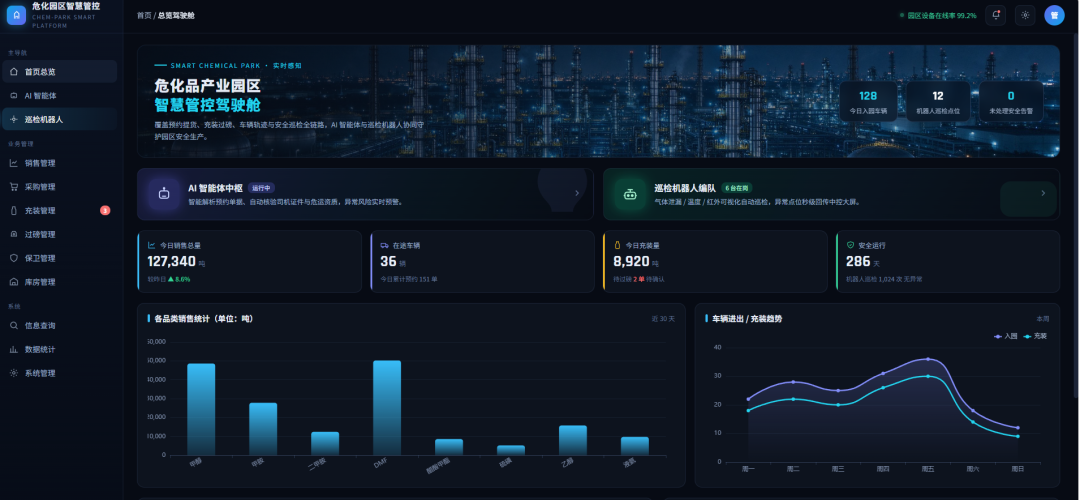Screen dimensions: 1080x500
Task: Click the 乙醇 bar in sales chart
Action: [573, 440]
